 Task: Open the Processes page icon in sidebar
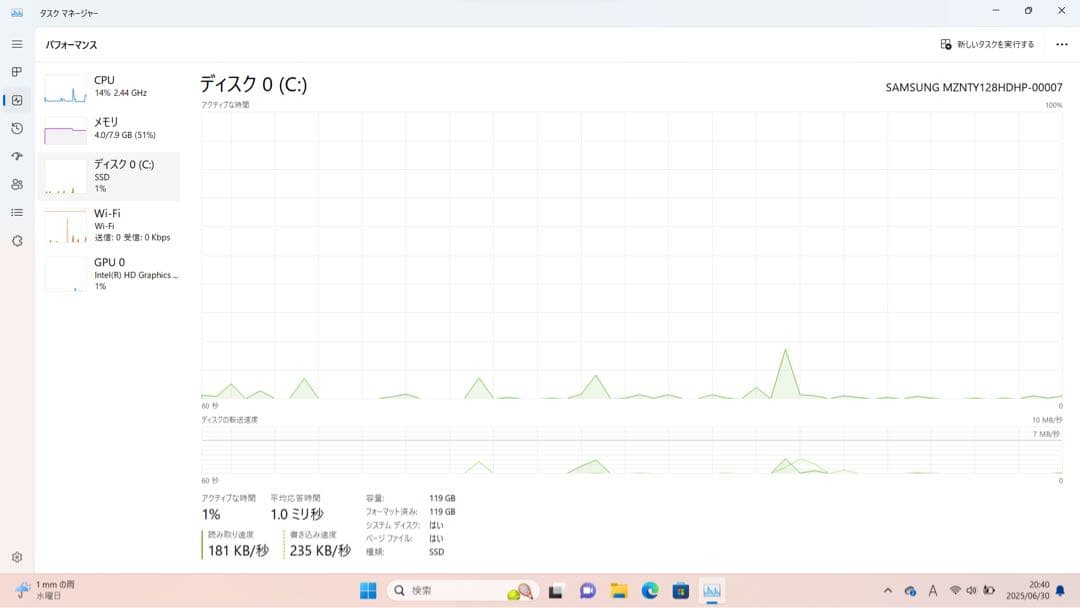[17, 72]
